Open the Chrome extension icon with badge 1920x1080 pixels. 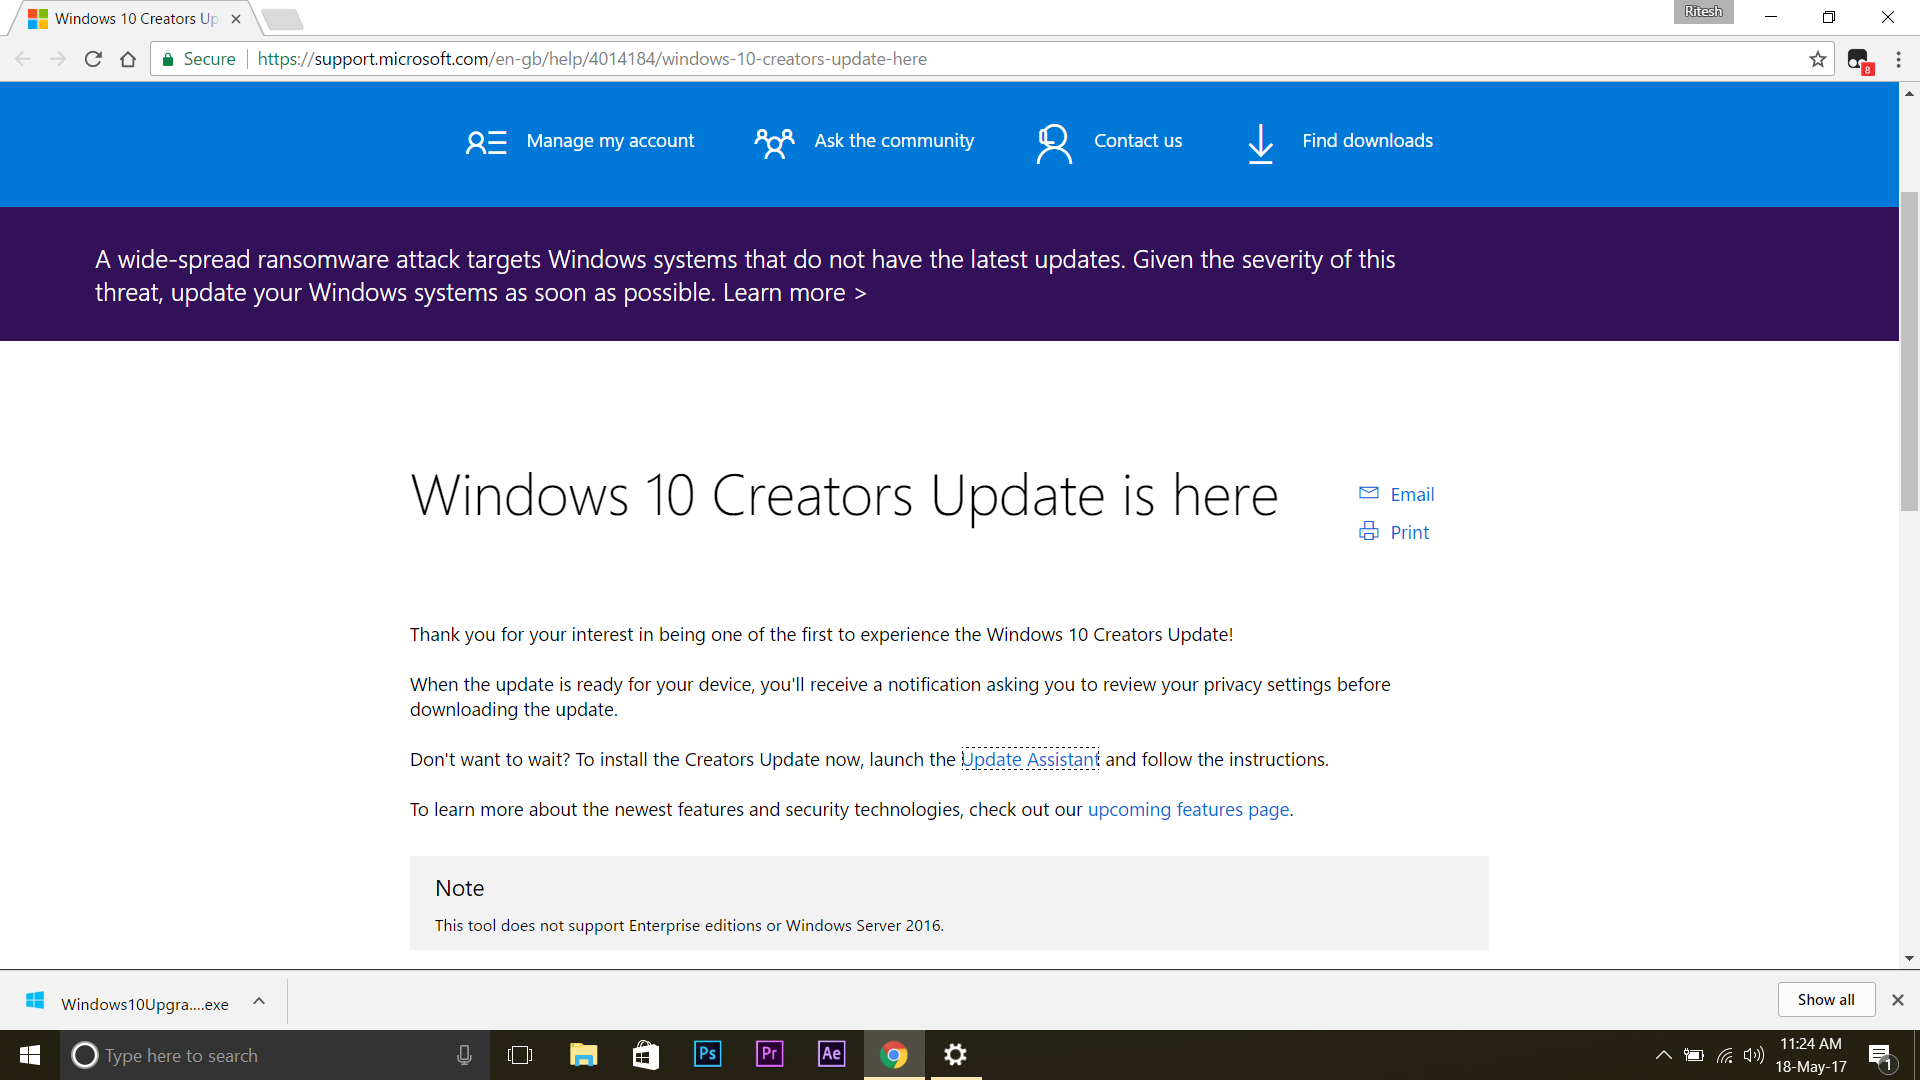[1859, 60]
